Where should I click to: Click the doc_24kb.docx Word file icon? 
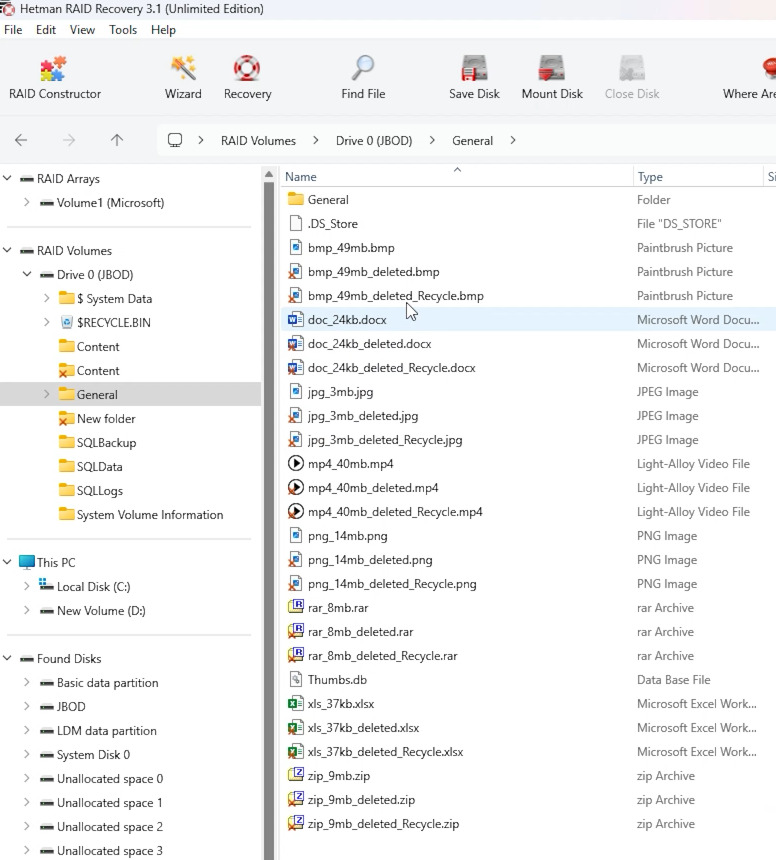[x=296, y=320]
